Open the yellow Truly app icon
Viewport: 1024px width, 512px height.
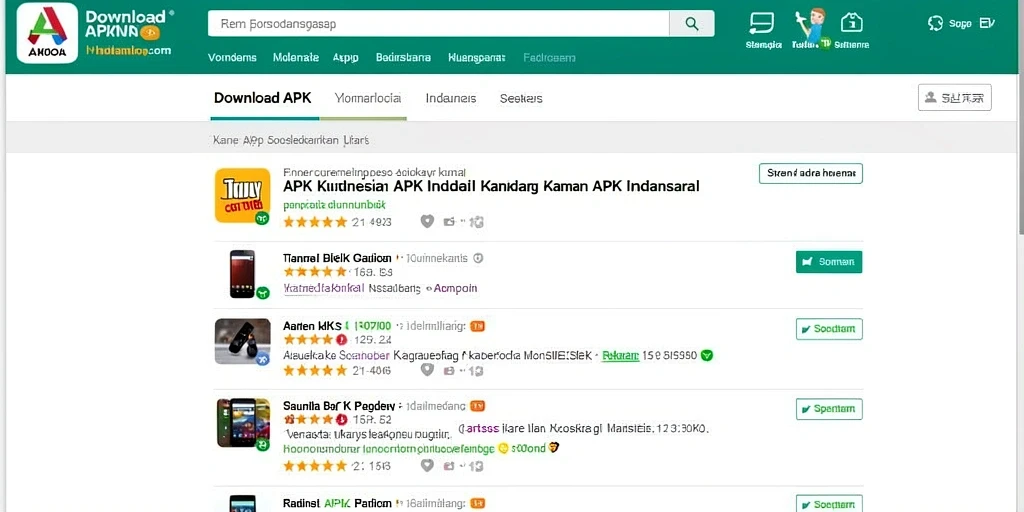pos(242,195)
